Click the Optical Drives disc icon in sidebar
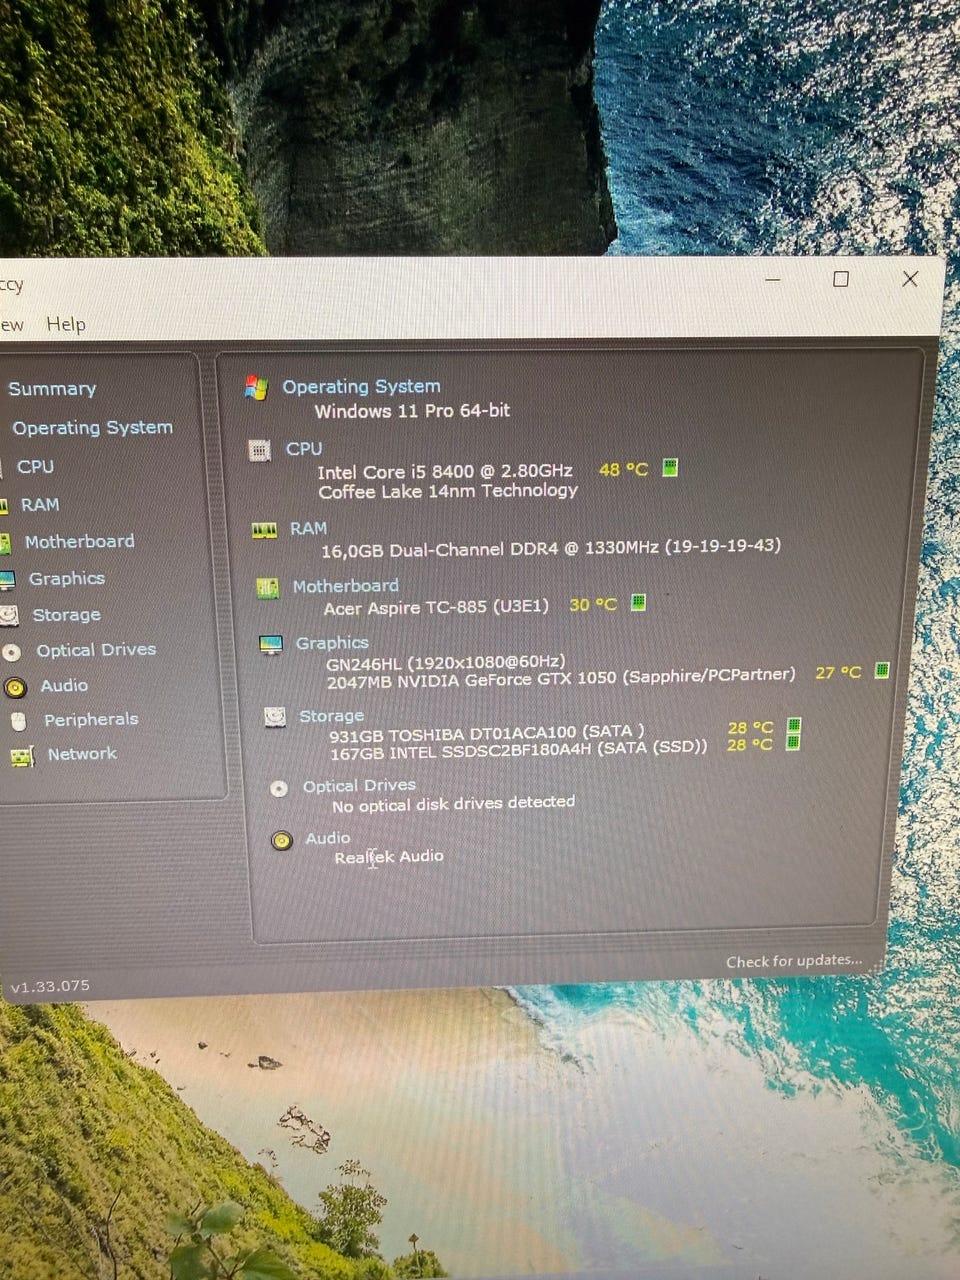Image resolution: width=960 pixels, height=1280 pixels. tap(12, 652)
